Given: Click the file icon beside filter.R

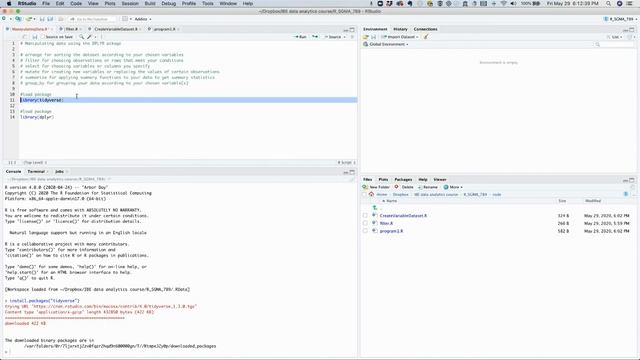Looking at the screenshot, I should [x=375, y=223].
